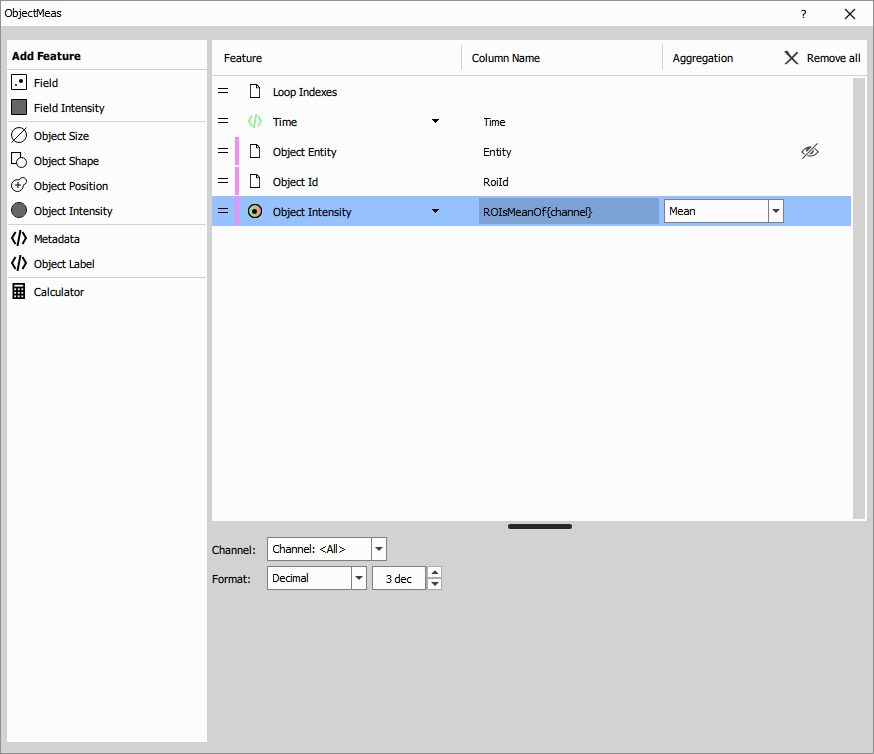Viewport: 874px width, 754px height.
Task: Toggle visibility of Object Entity row
Action: [x=810, y=152]
